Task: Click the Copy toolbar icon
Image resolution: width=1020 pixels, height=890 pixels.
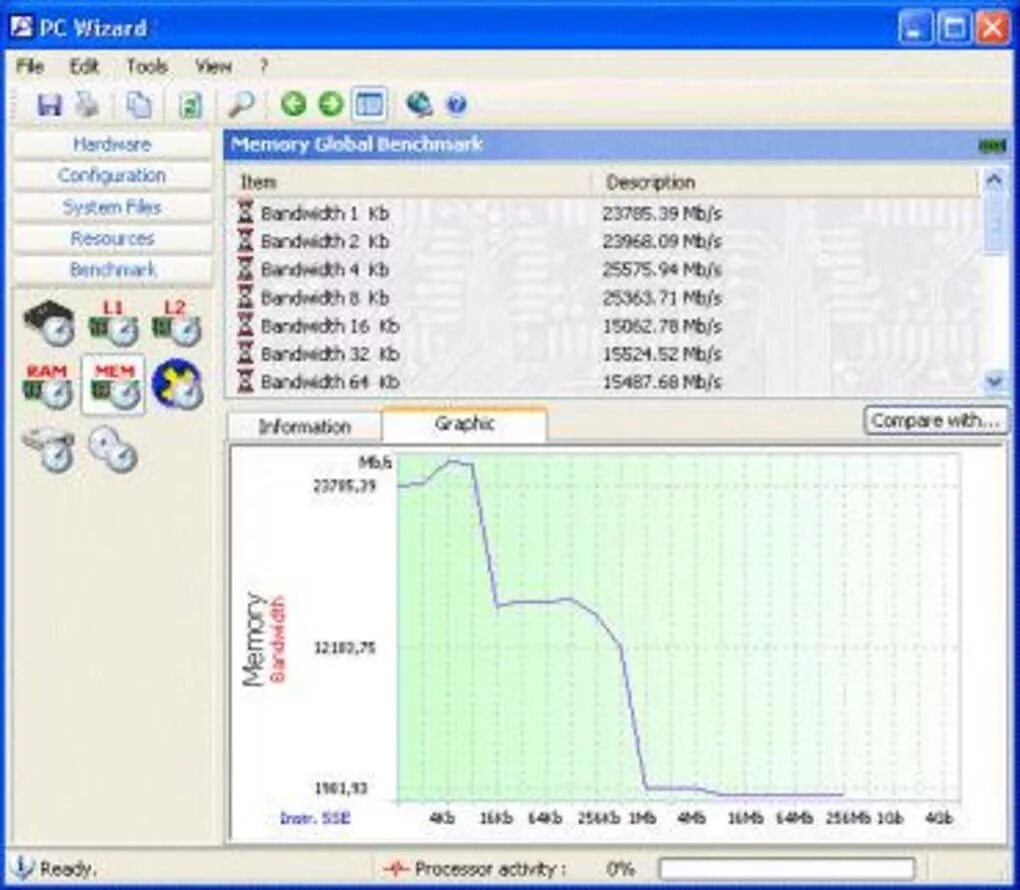Action: coord(138,104)
